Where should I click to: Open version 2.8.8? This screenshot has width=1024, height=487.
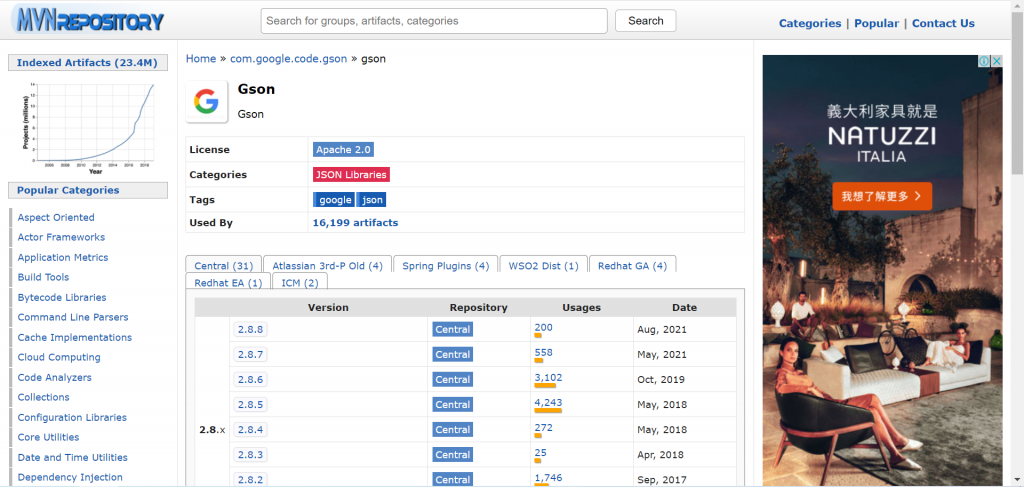[250, 330]
